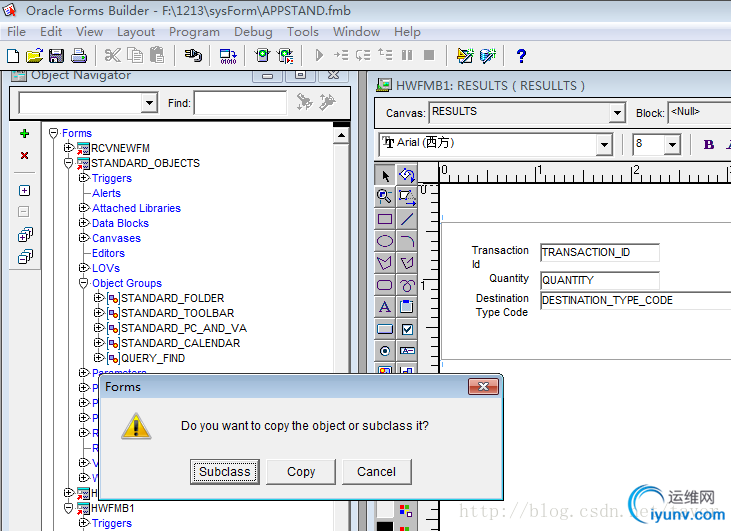The height and width of the screenshot is (531, 731).
Task: Select the Rectangle drawing tool
Action: 385,219
